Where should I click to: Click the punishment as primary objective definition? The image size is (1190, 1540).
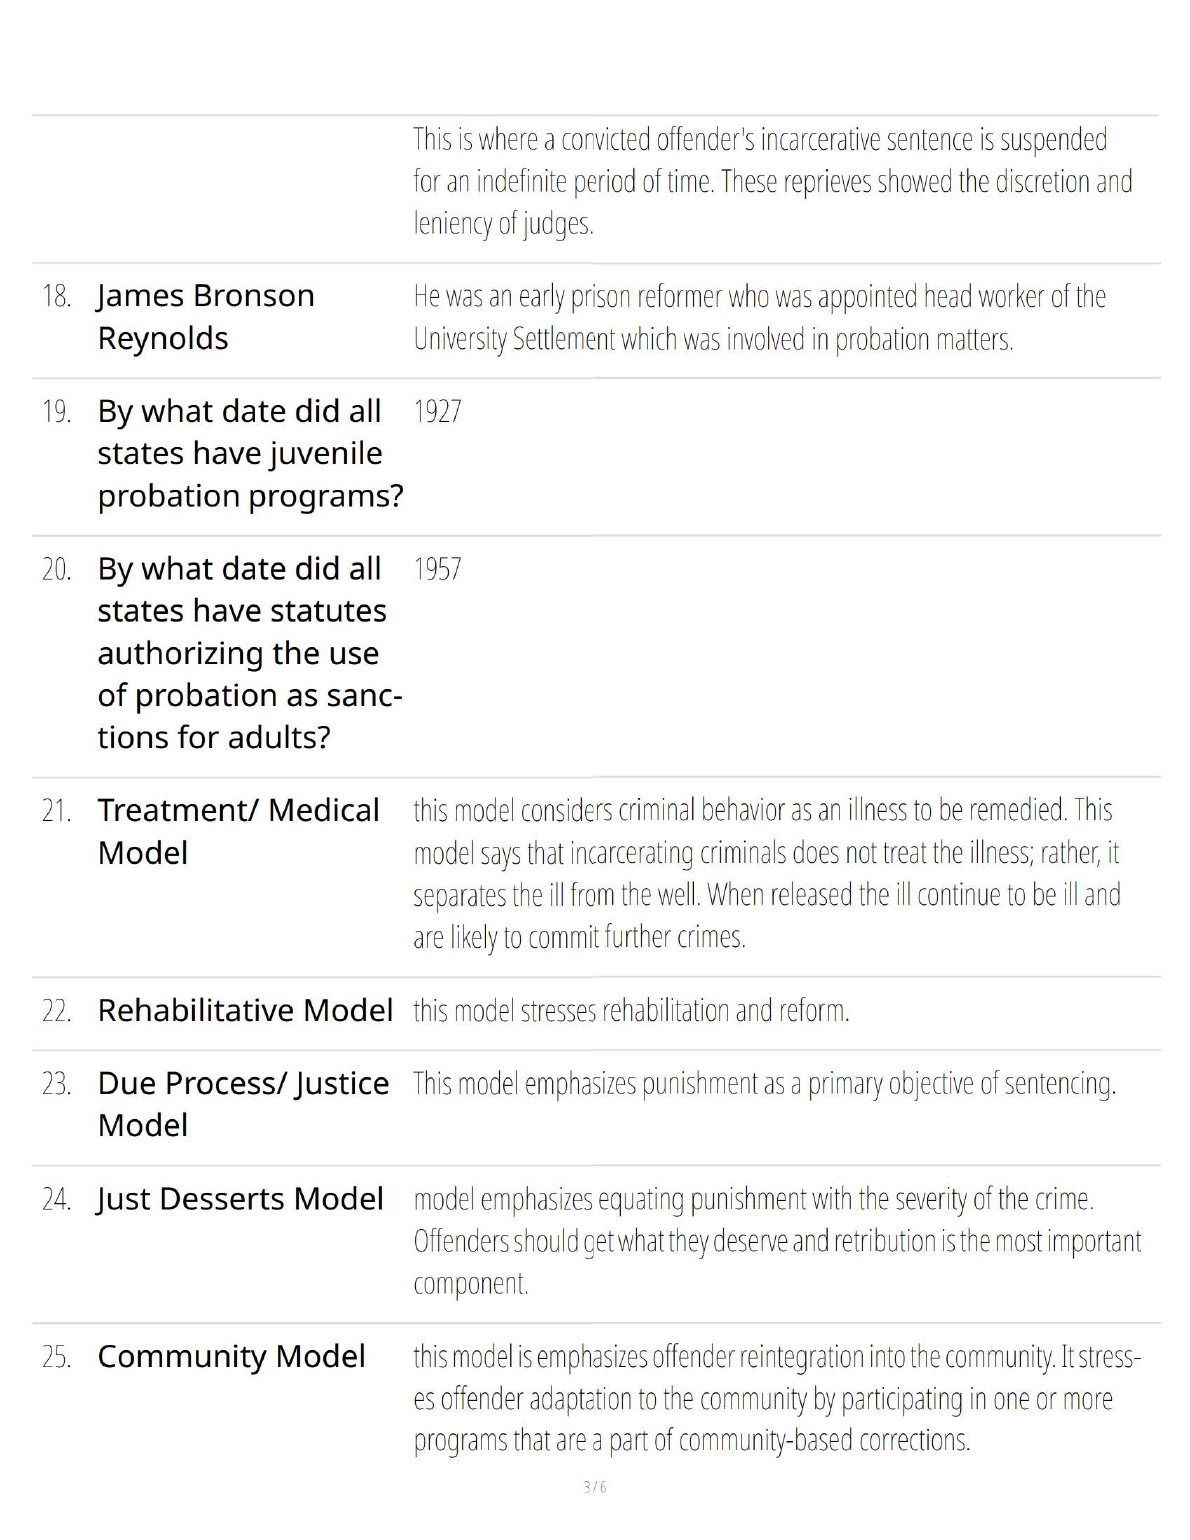click(x=764, y=1084)
